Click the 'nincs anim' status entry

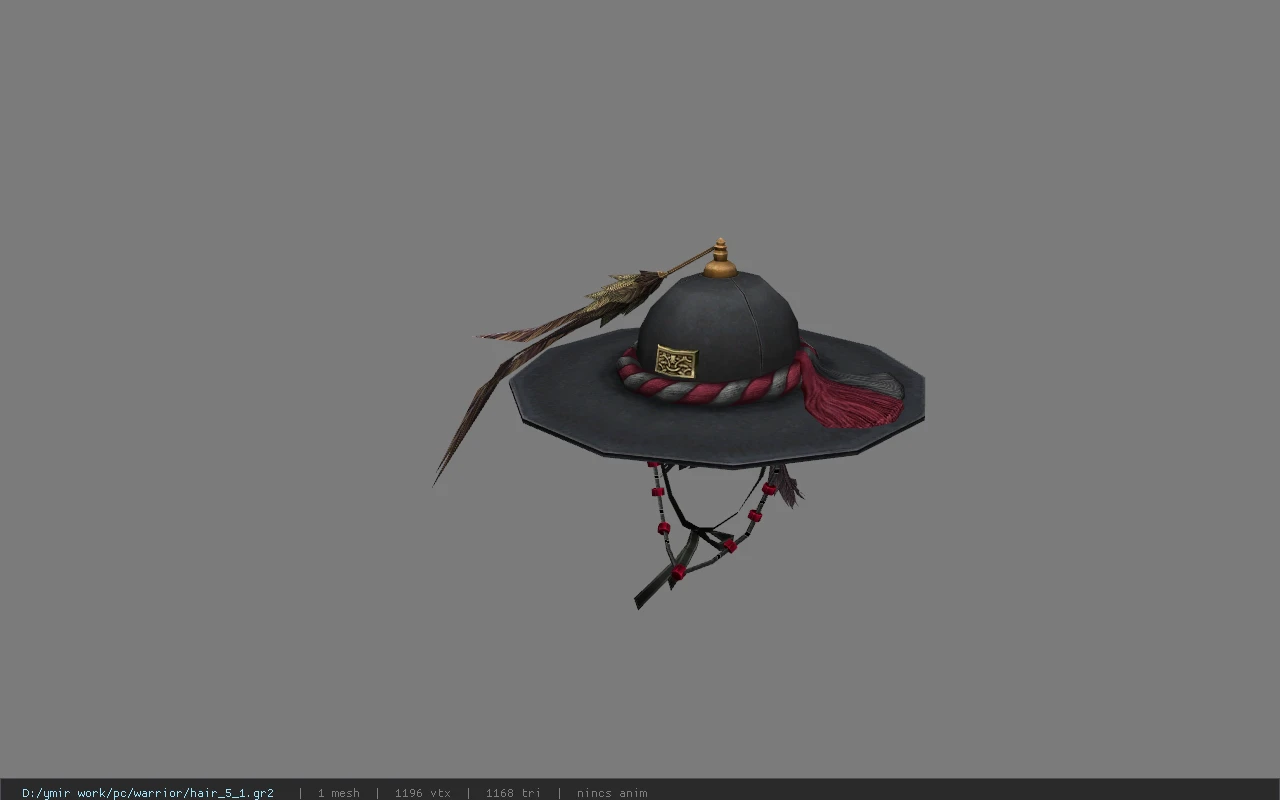point(612,793)
